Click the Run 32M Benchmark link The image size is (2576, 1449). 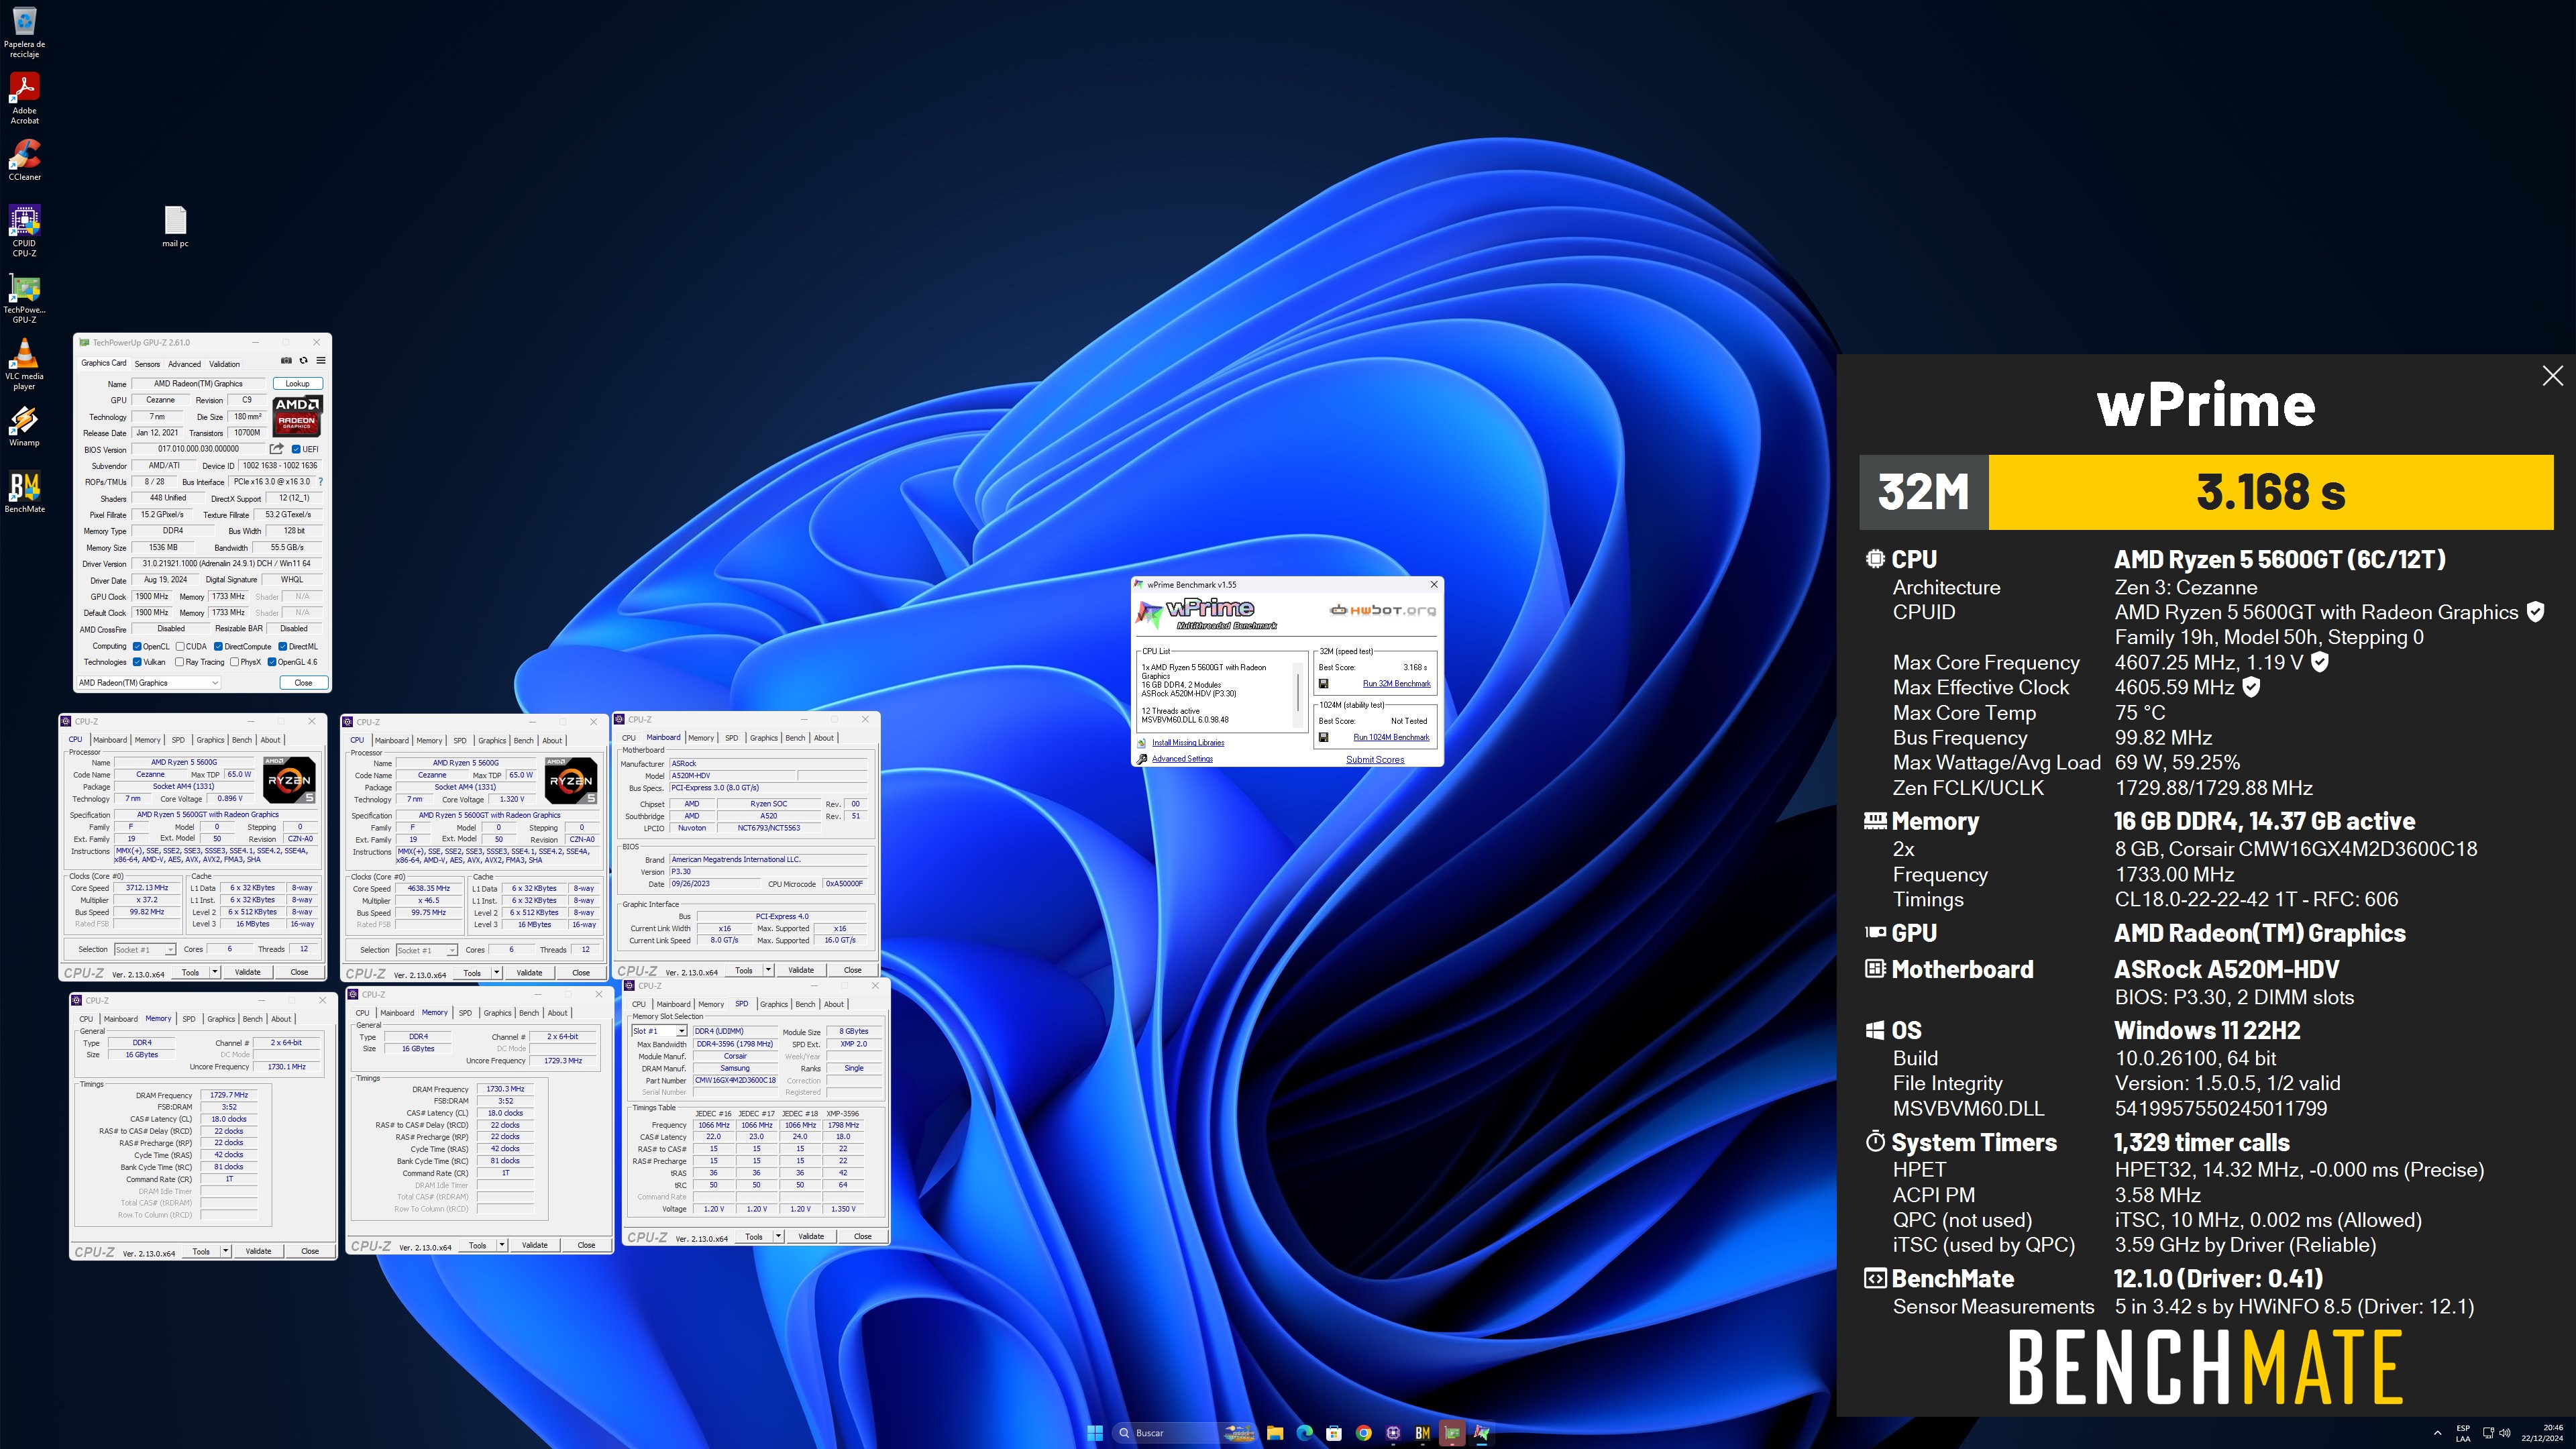click(x=1396, y=684)
